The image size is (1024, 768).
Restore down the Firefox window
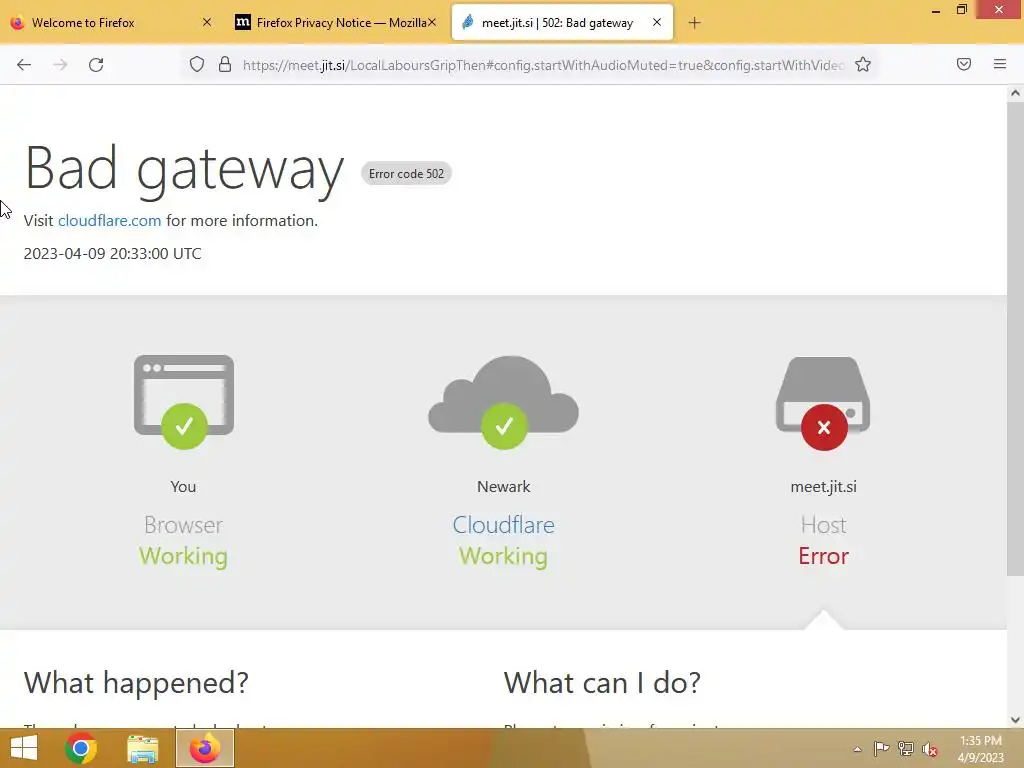click(961, 10)
